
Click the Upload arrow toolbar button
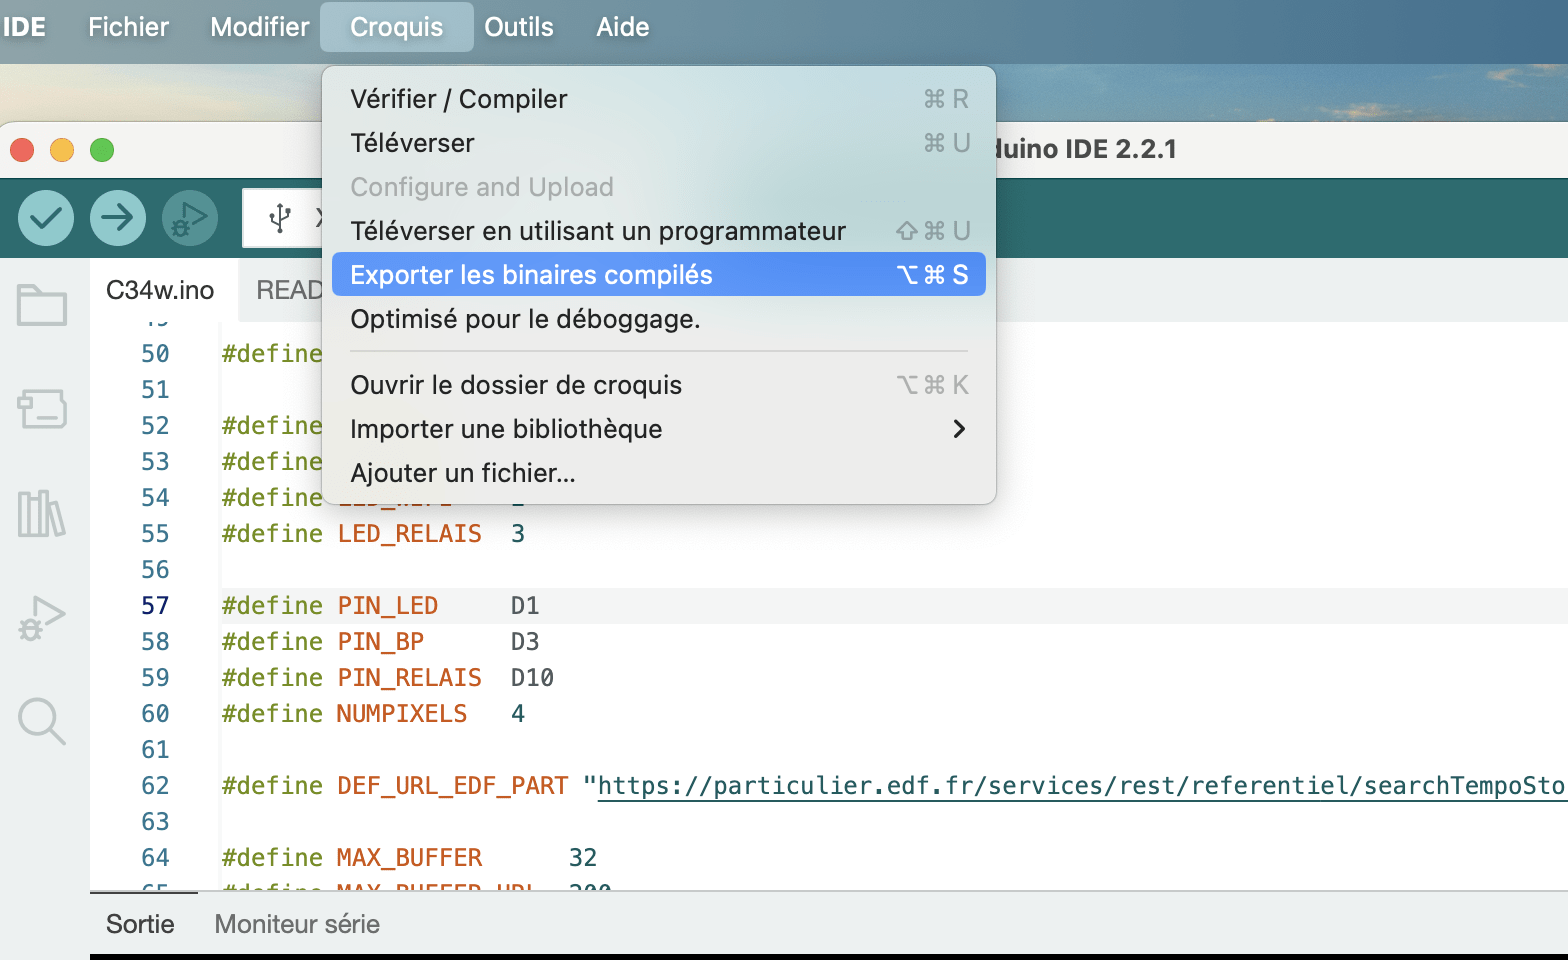tap(118, 217)
